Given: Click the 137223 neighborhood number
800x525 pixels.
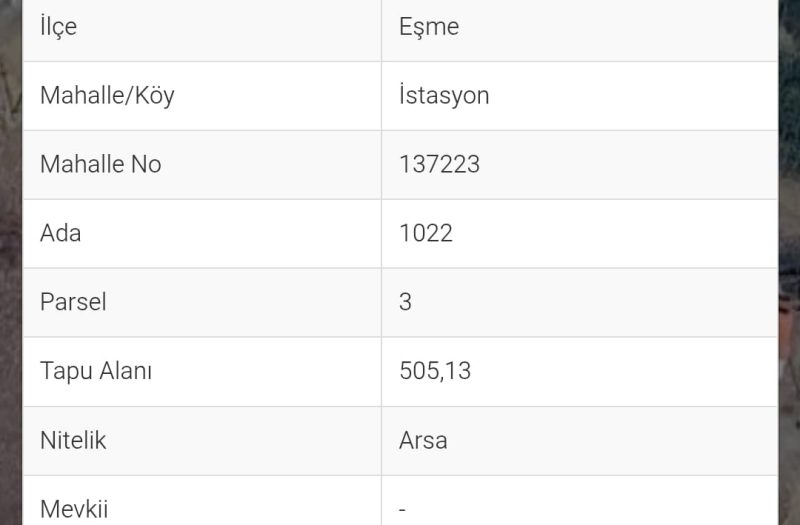Looking at the screenshot, I should 439,164.
